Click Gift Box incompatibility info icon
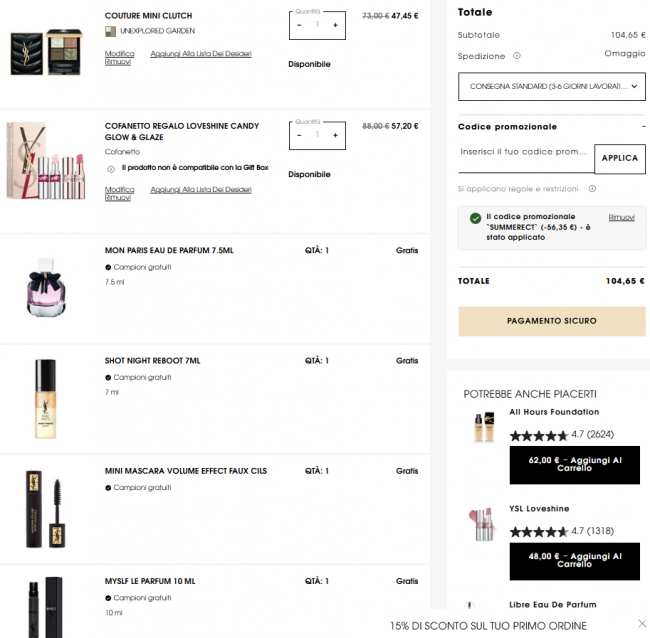 [x=111, y=169]
